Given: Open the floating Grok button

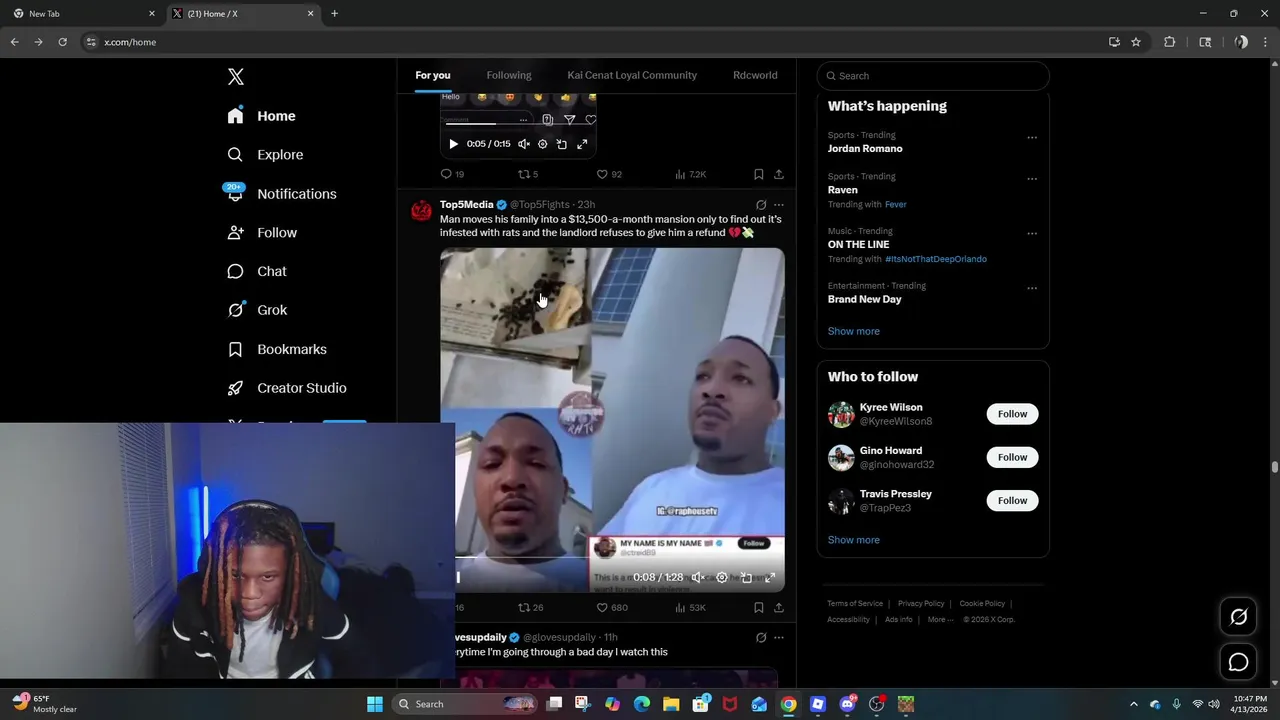Looking at the screenshot, I should [x=1238, y=617].
